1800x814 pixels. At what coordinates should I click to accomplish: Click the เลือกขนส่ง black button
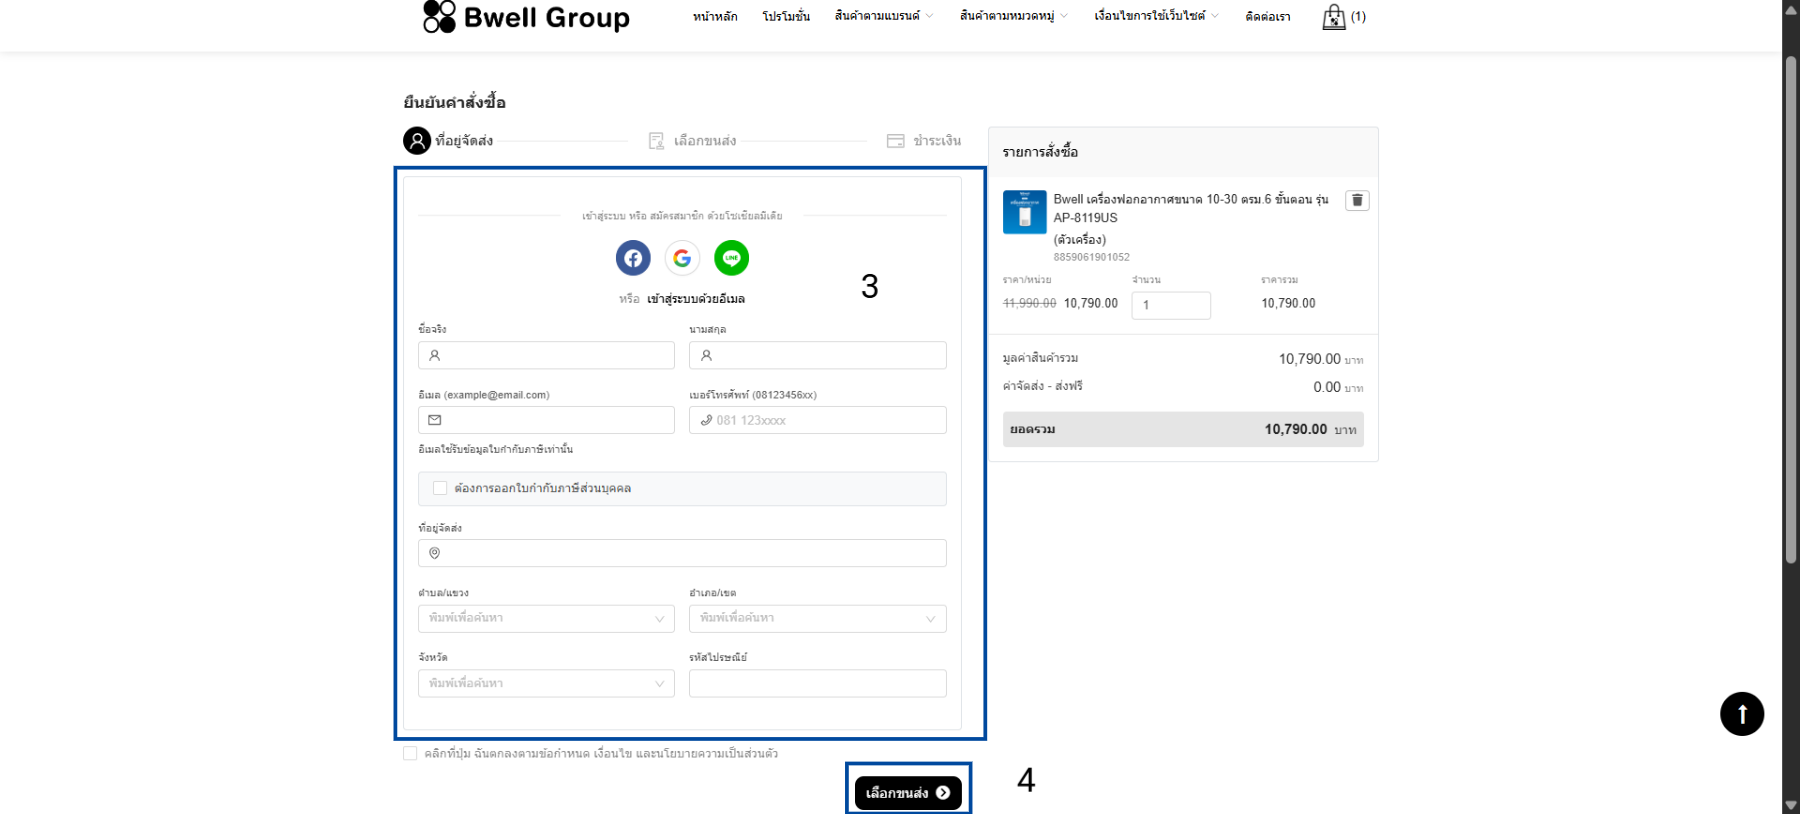[x=907, y=793]
